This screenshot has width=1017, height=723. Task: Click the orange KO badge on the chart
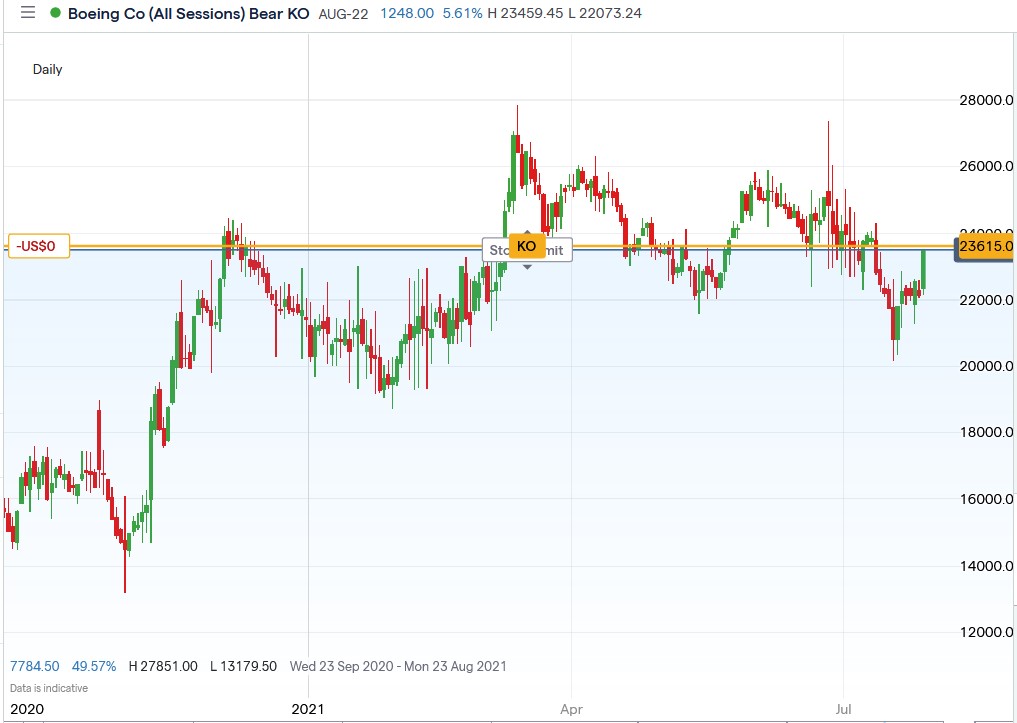pyautogui.click(x=527, y=245)
